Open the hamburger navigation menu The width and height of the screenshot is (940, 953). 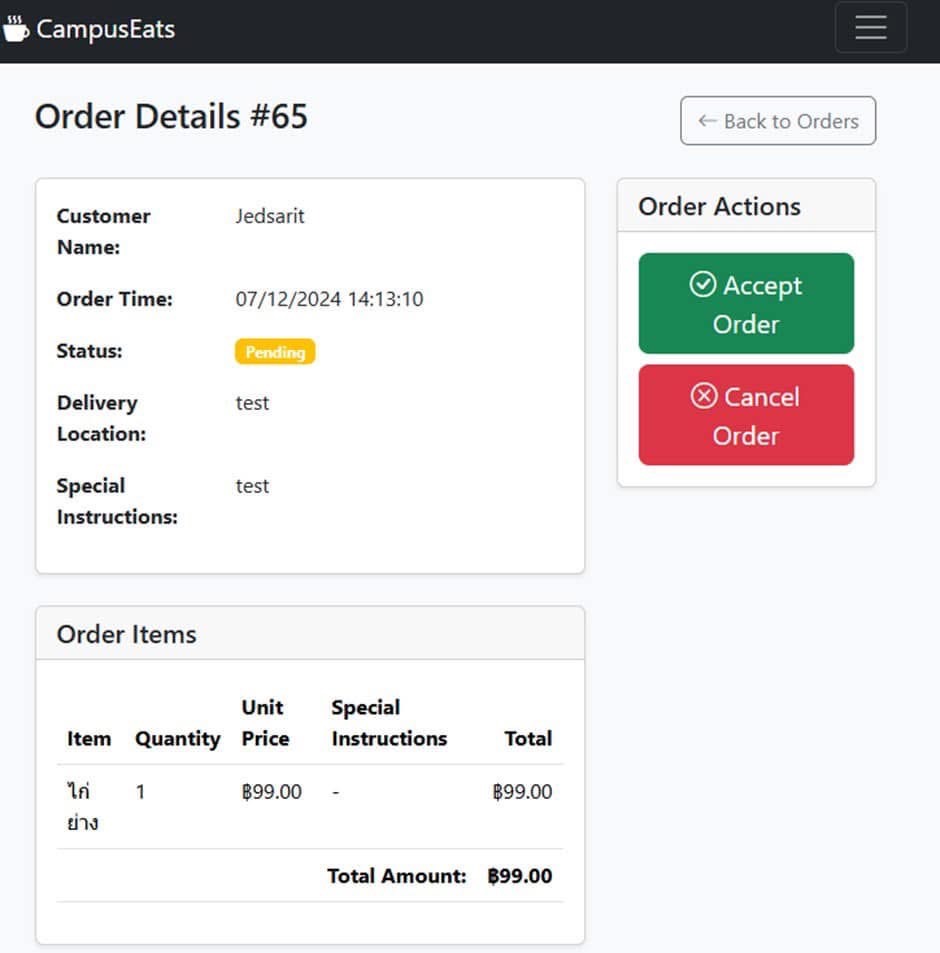pos(870,28)
